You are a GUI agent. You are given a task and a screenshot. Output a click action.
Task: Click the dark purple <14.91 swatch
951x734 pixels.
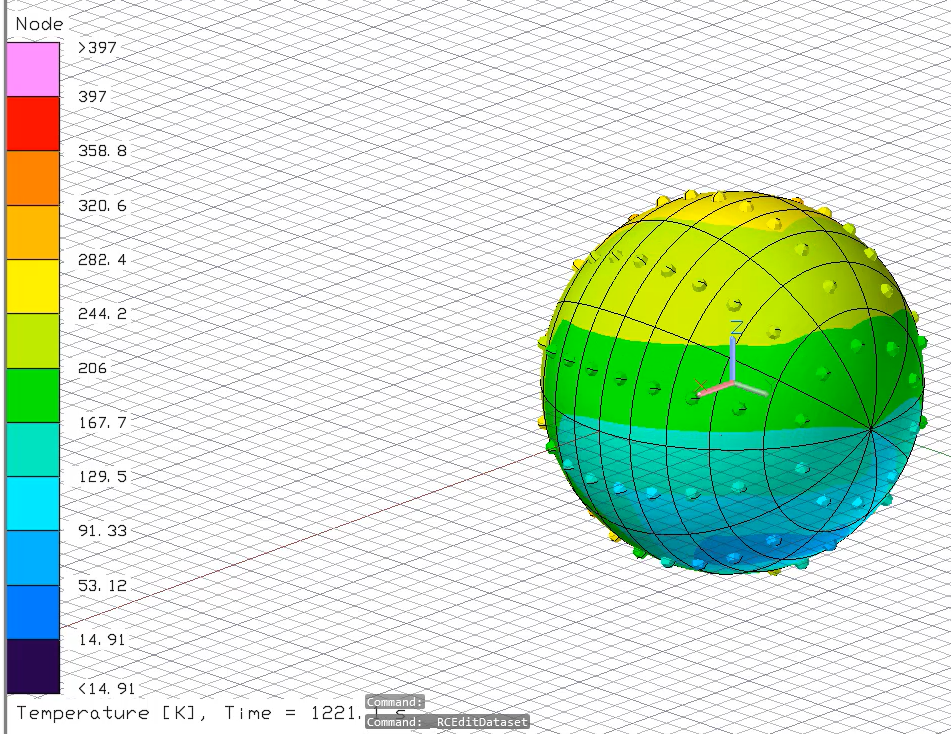click(33, 666)
